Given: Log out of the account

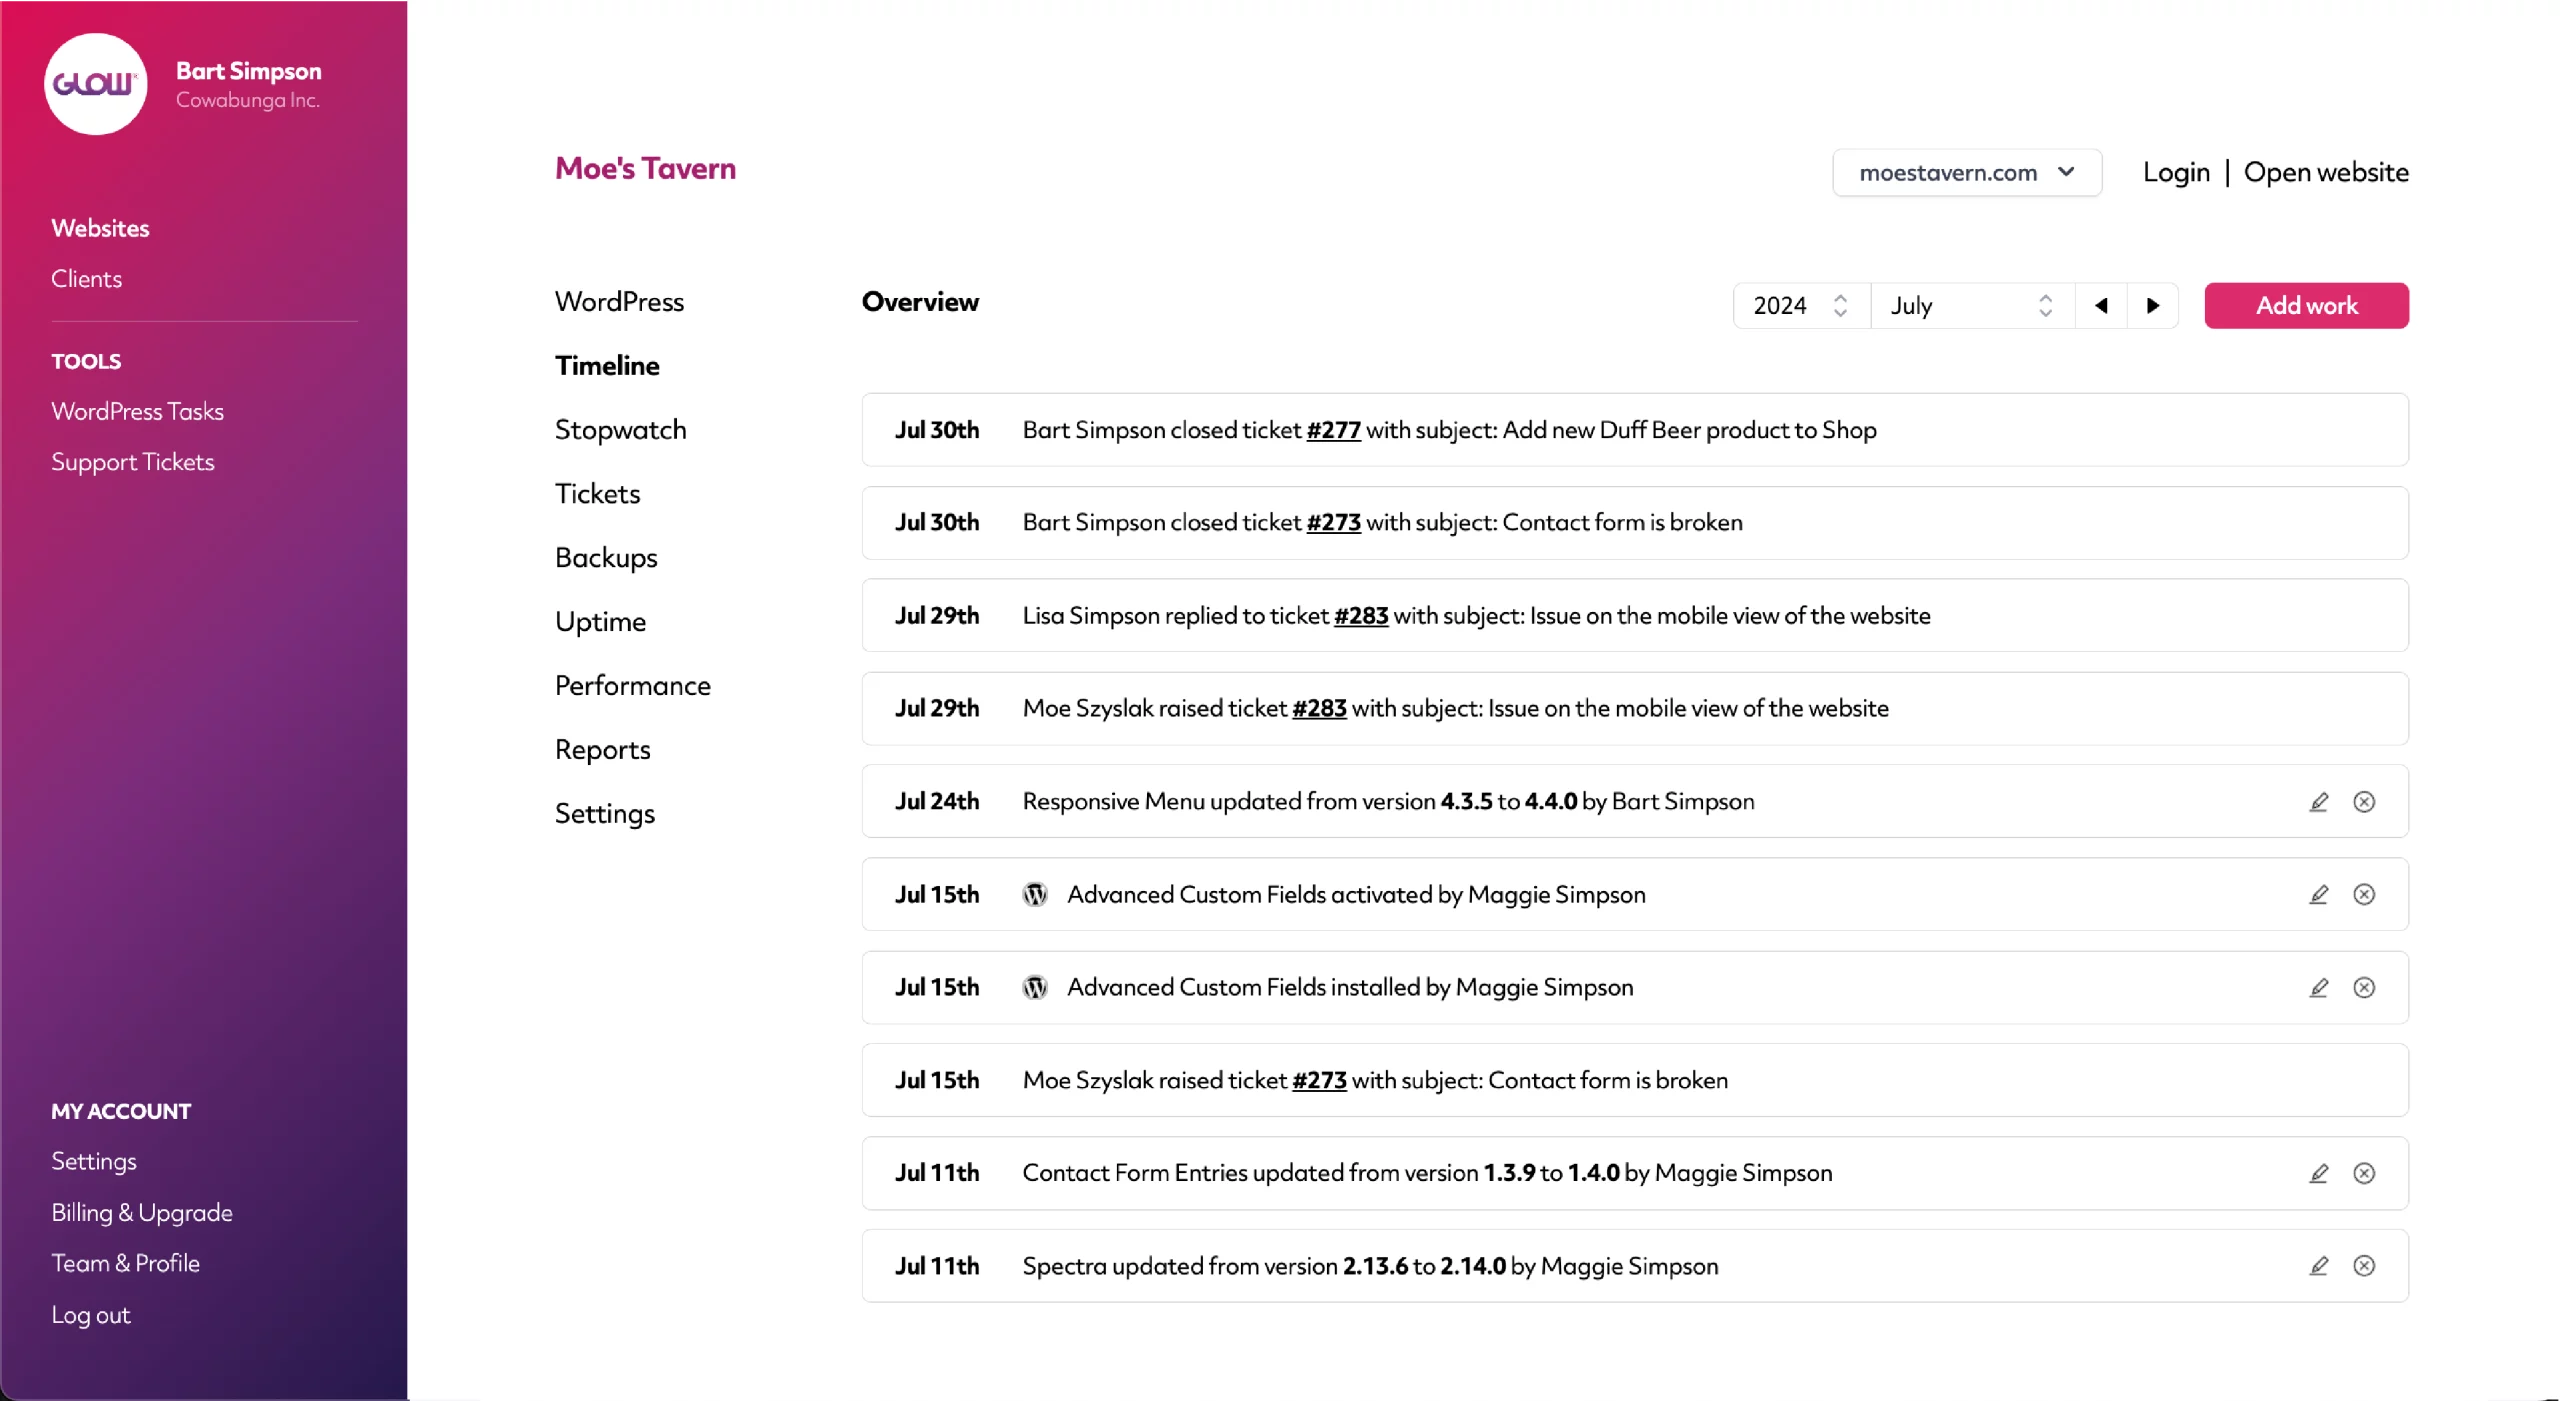Looking at the screenshot, I should pos(90,1315).
